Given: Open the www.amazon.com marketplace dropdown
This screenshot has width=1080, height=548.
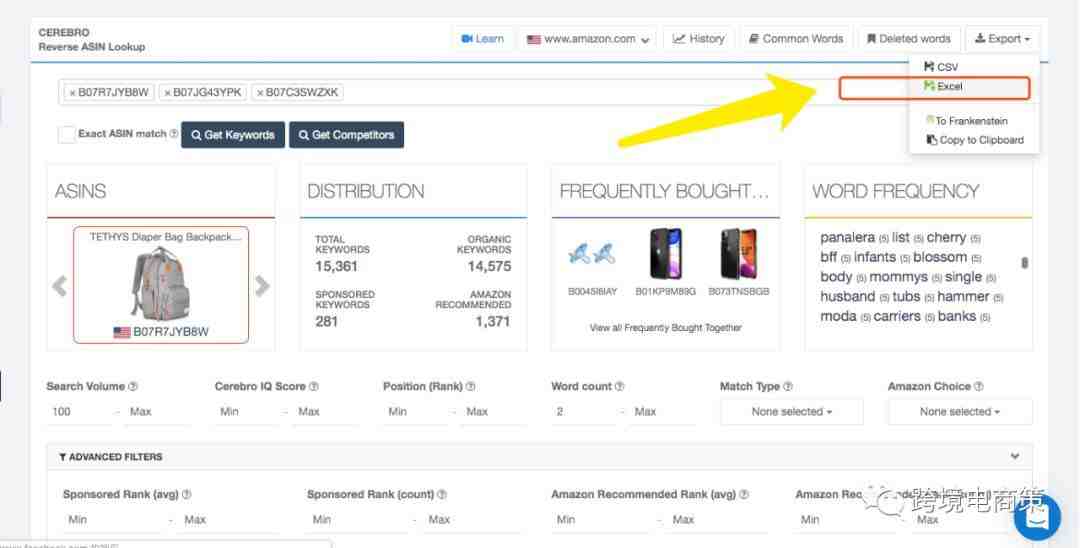Looking at the screenshot, I should (589, 39).
